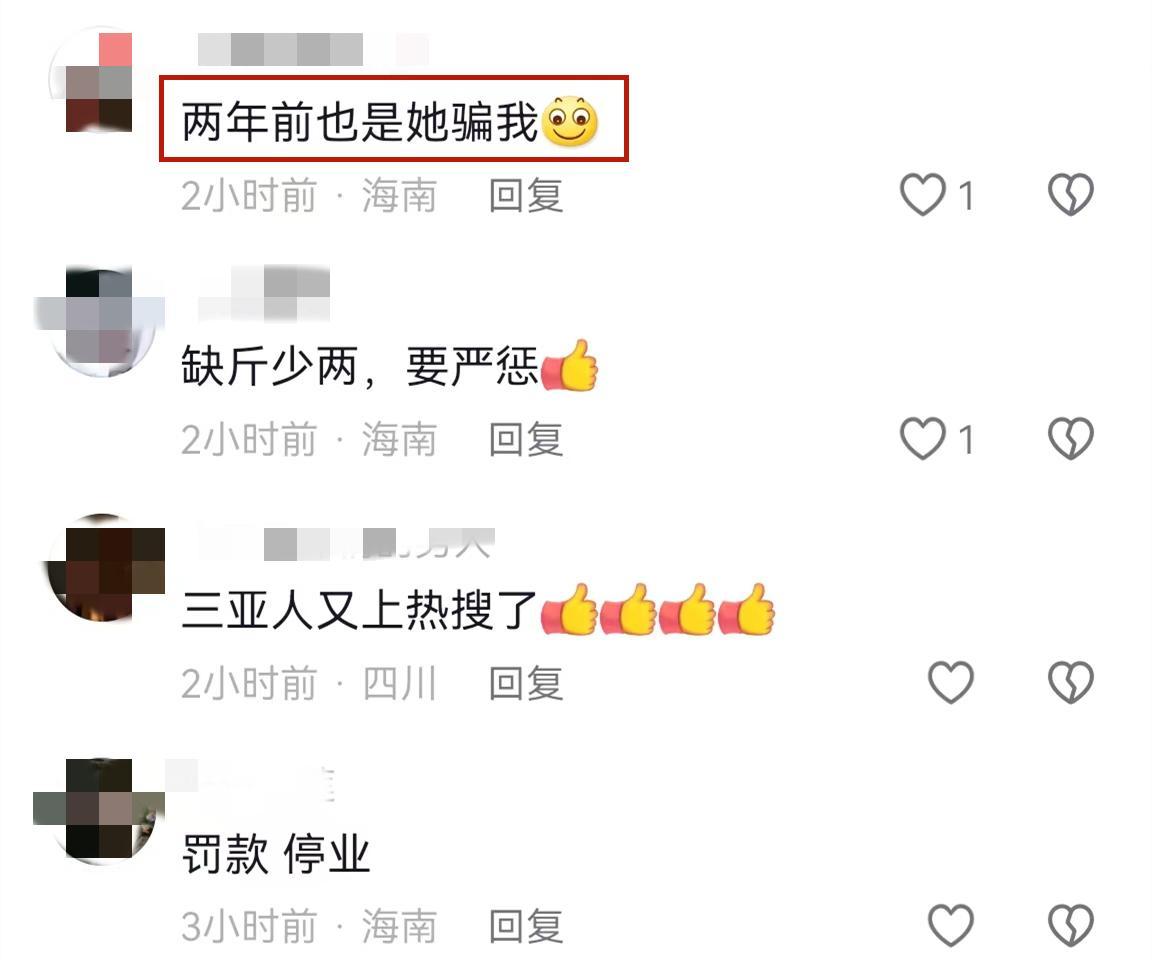Dislike the comment 缺斤少两，要严惩
The width and height of the screenshot is (1152, 960).
pos(1070,439)
